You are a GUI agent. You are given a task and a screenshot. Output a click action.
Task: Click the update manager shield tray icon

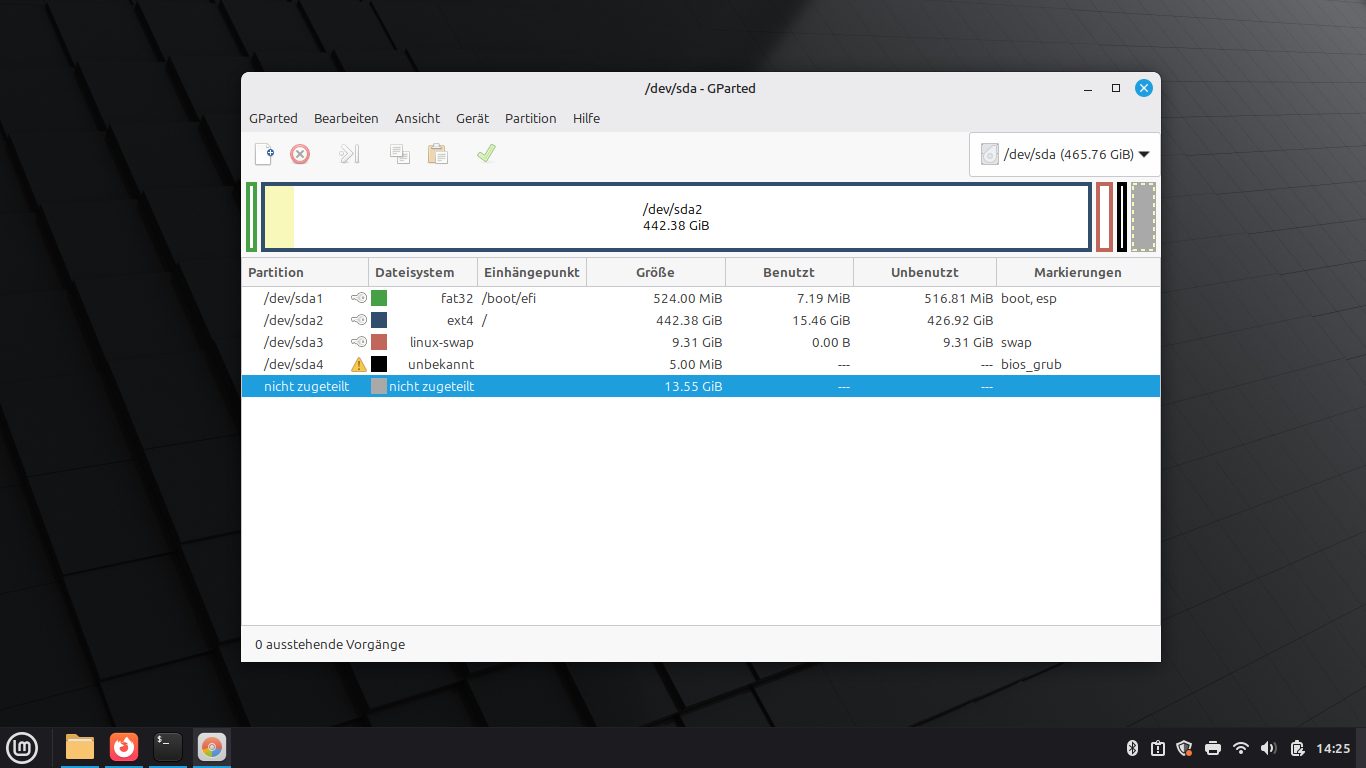pyautogui.click(x=1185, y=747)
